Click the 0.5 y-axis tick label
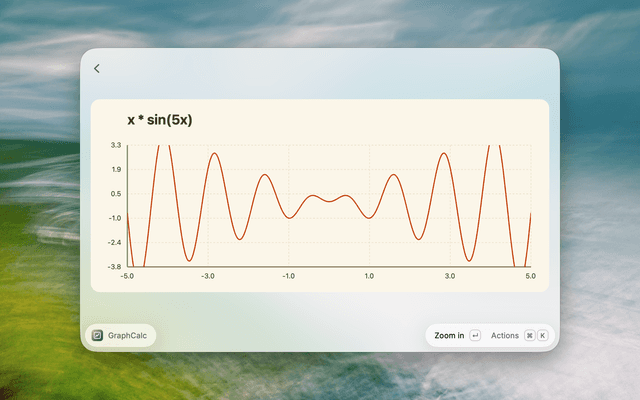The height and width of the screenshot is (400, 640). tap(116, 194)
